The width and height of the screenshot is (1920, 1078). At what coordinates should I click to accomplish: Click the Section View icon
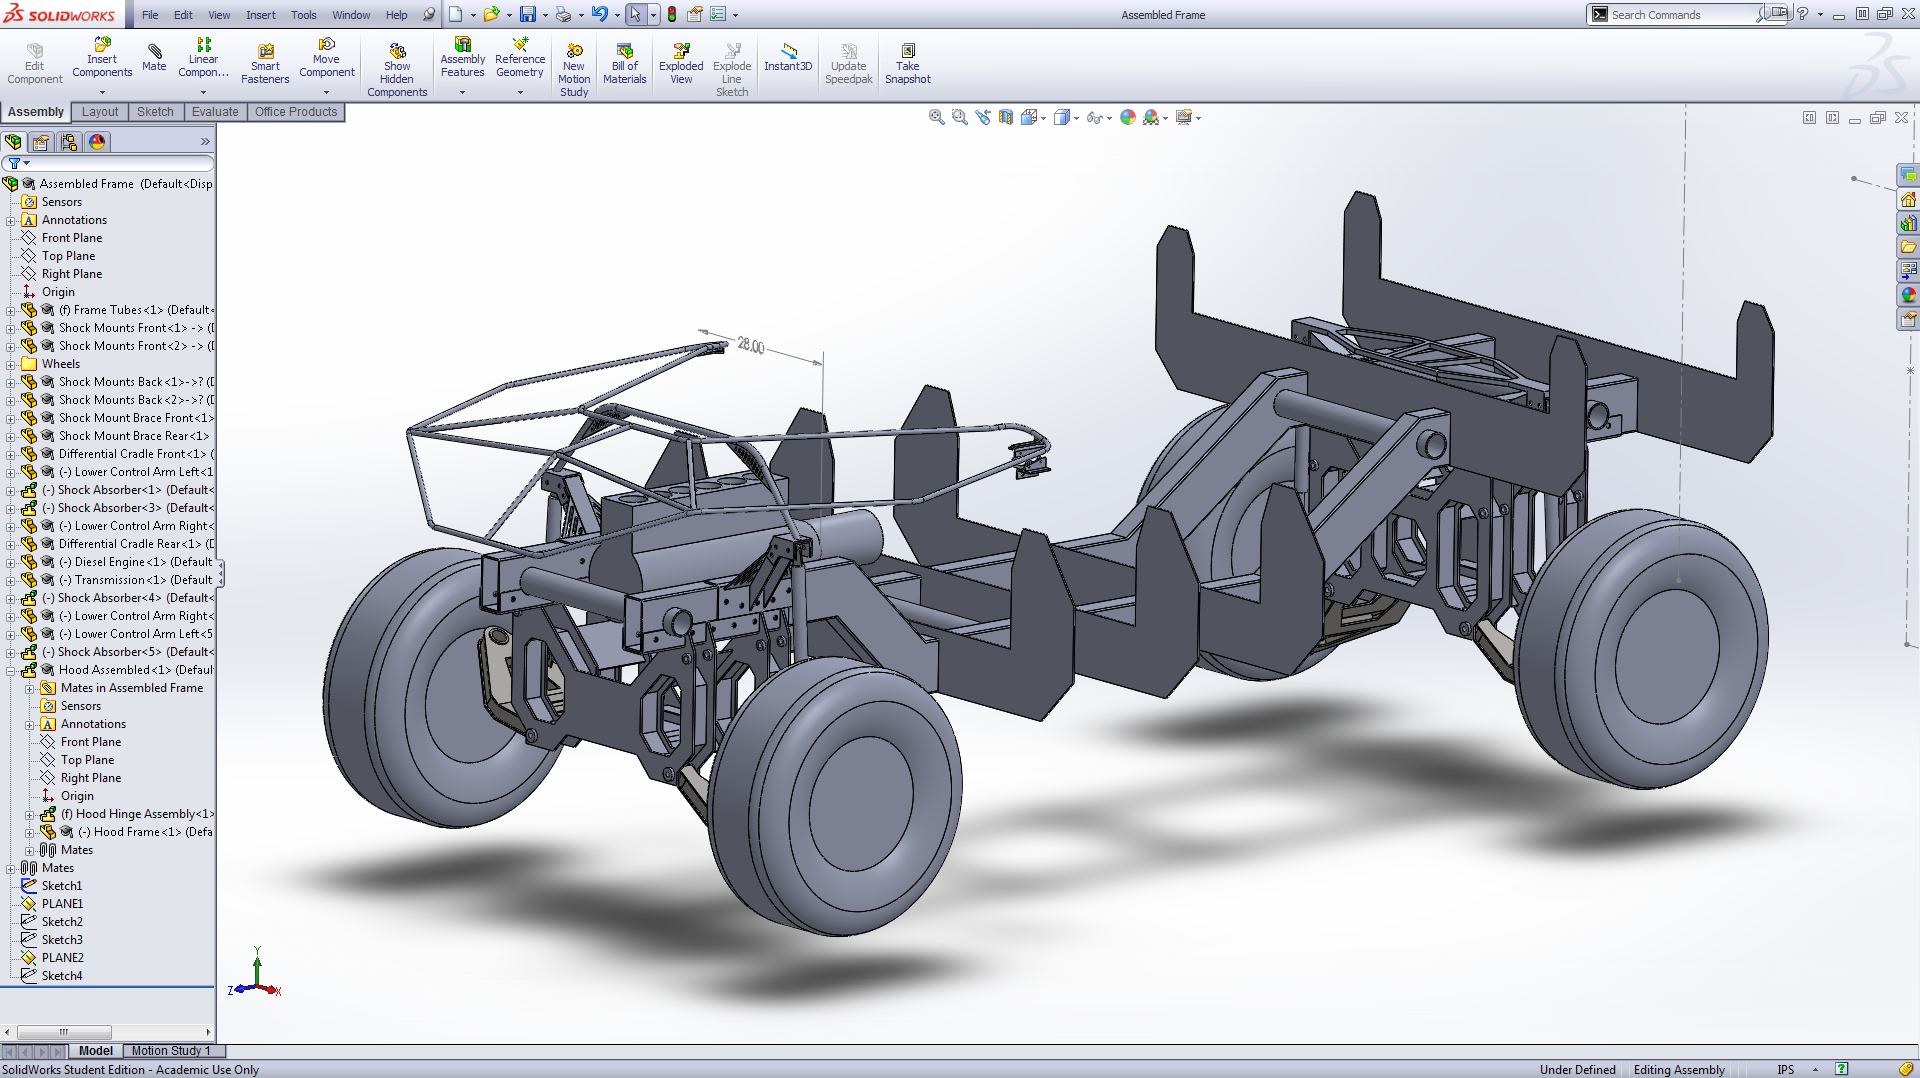click(x=1006, y=117)
